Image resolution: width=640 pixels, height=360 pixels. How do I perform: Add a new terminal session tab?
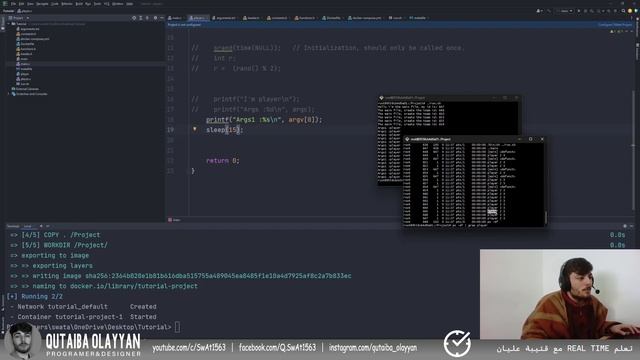[x=41, y=226]
